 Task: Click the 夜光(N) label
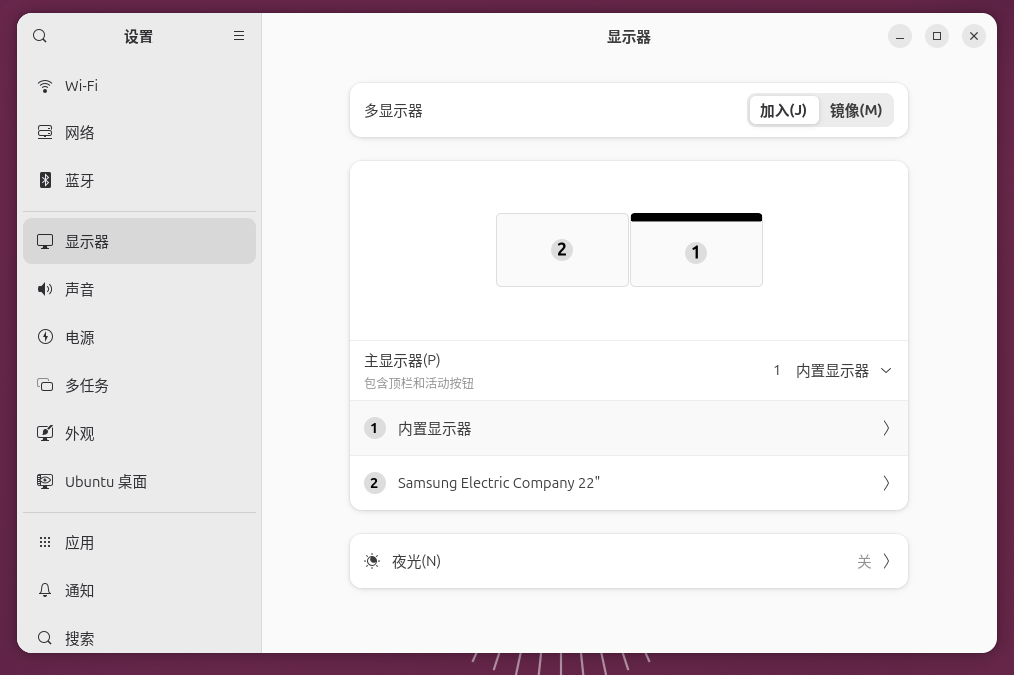tap(416, 561)
